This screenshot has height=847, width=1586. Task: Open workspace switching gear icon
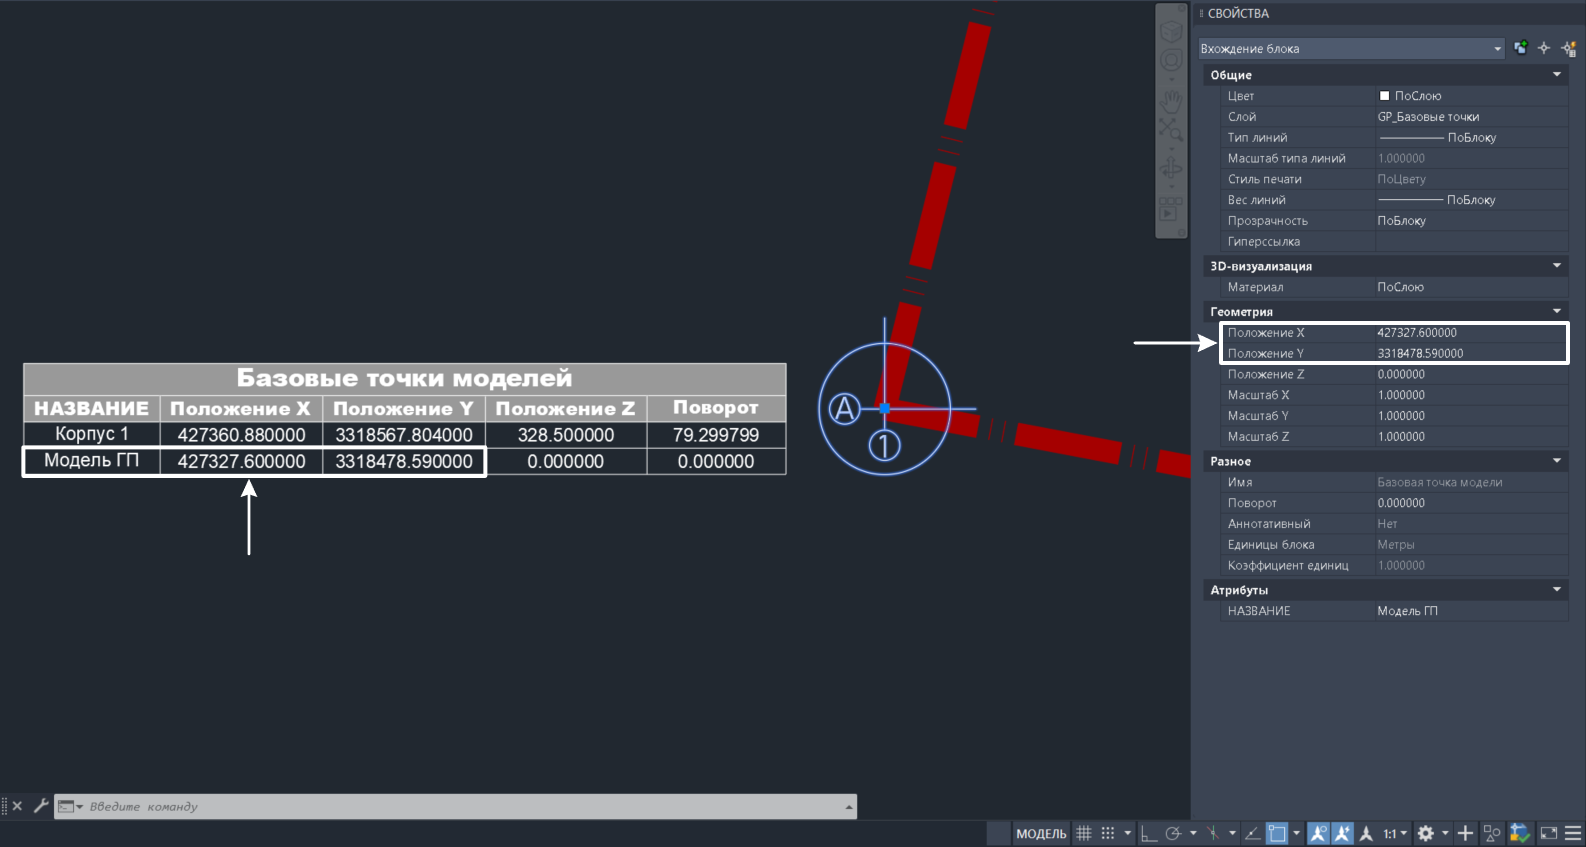point(1426,833)
